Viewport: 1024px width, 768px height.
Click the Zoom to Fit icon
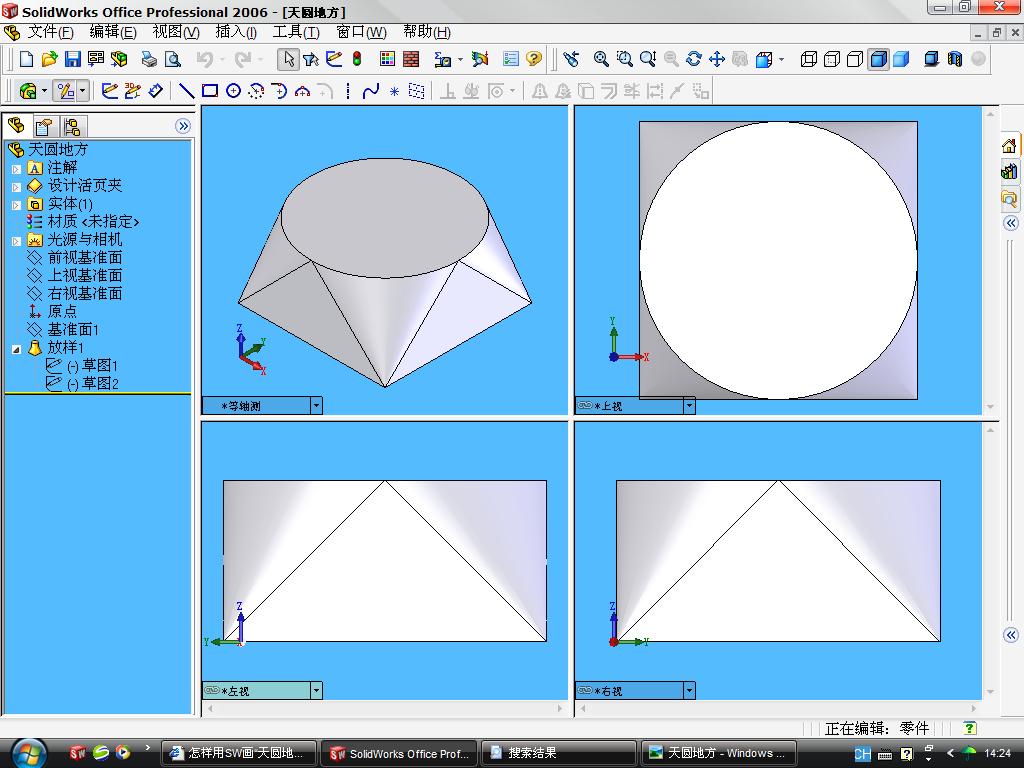tap(601, 59)
